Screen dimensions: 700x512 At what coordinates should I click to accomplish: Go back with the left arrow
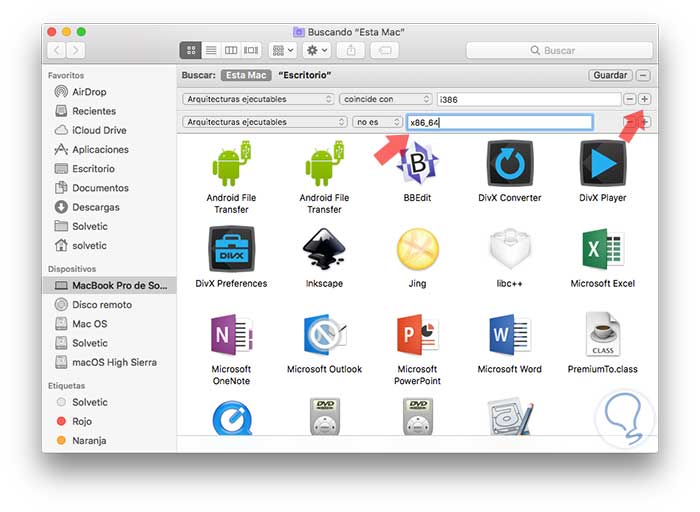(x=57, y=50)
